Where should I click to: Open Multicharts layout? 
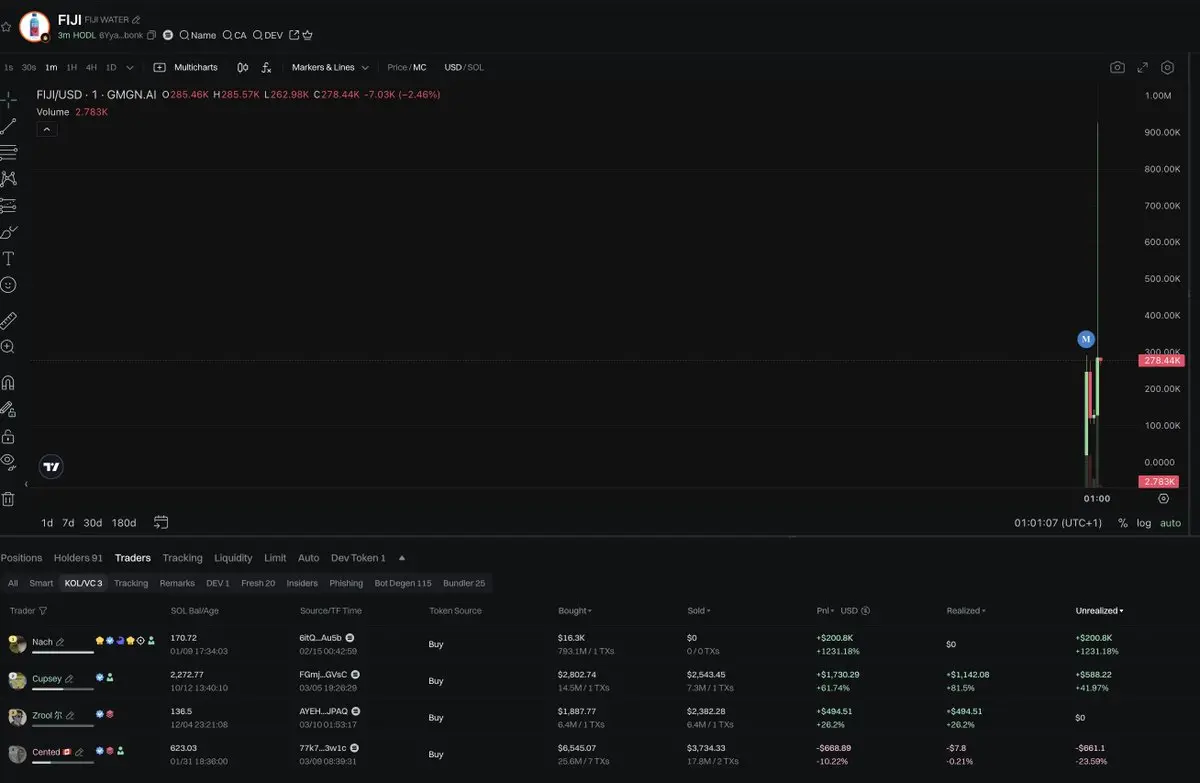(185, 67)
